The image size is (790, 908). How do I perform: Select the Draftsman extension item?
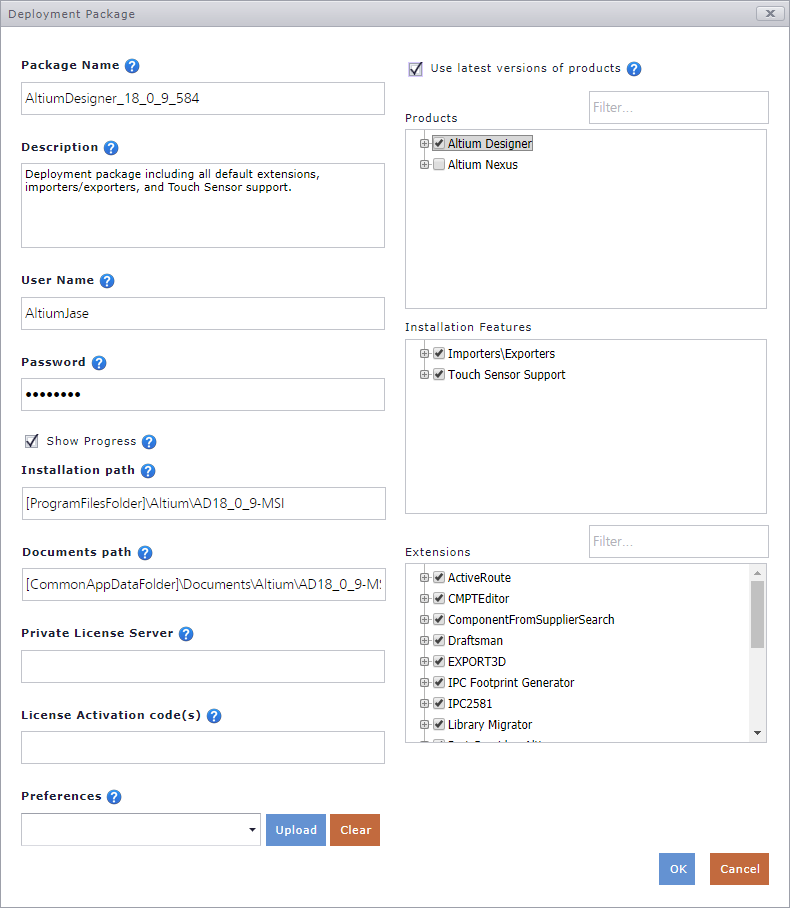[475, 641]
